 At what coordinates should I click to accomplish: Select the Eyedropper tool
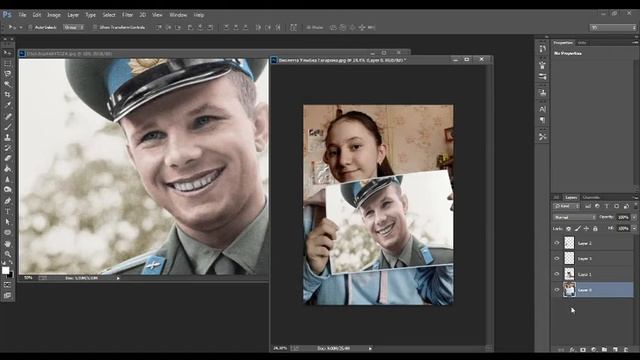point(7,105)
